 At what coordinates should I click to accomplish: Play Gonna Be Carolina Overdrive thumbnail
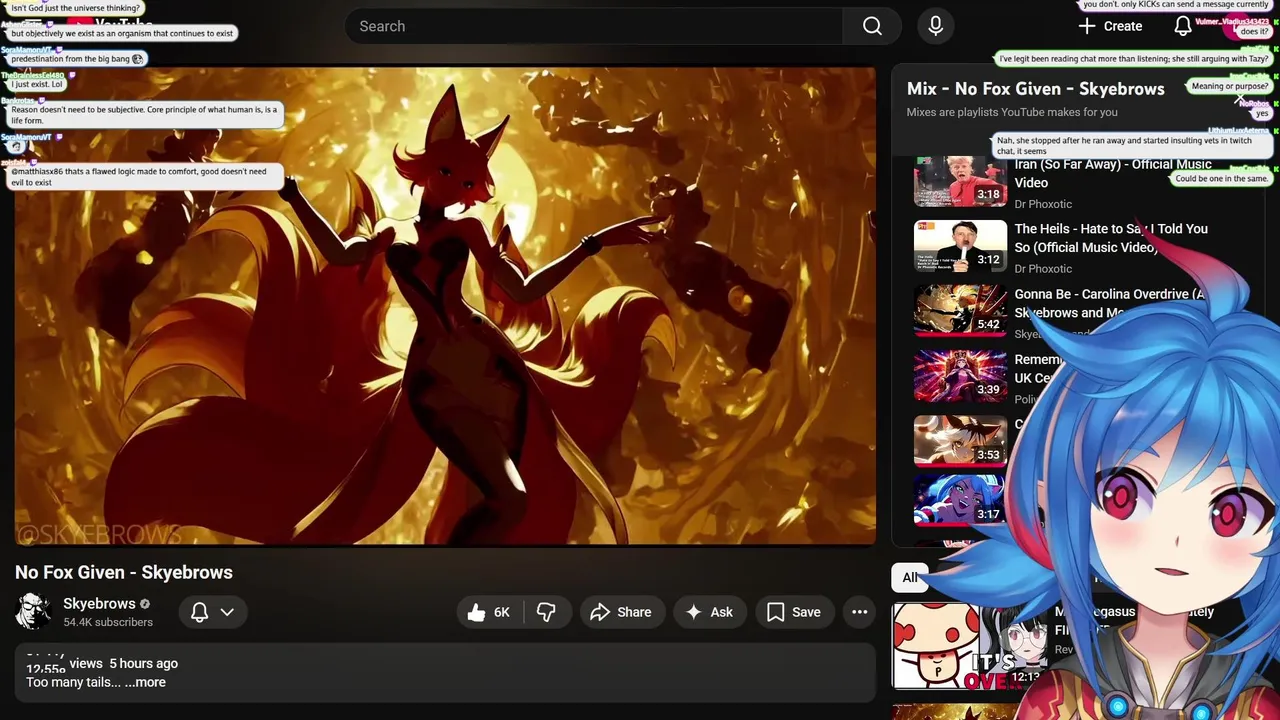(x=960, y=311)
